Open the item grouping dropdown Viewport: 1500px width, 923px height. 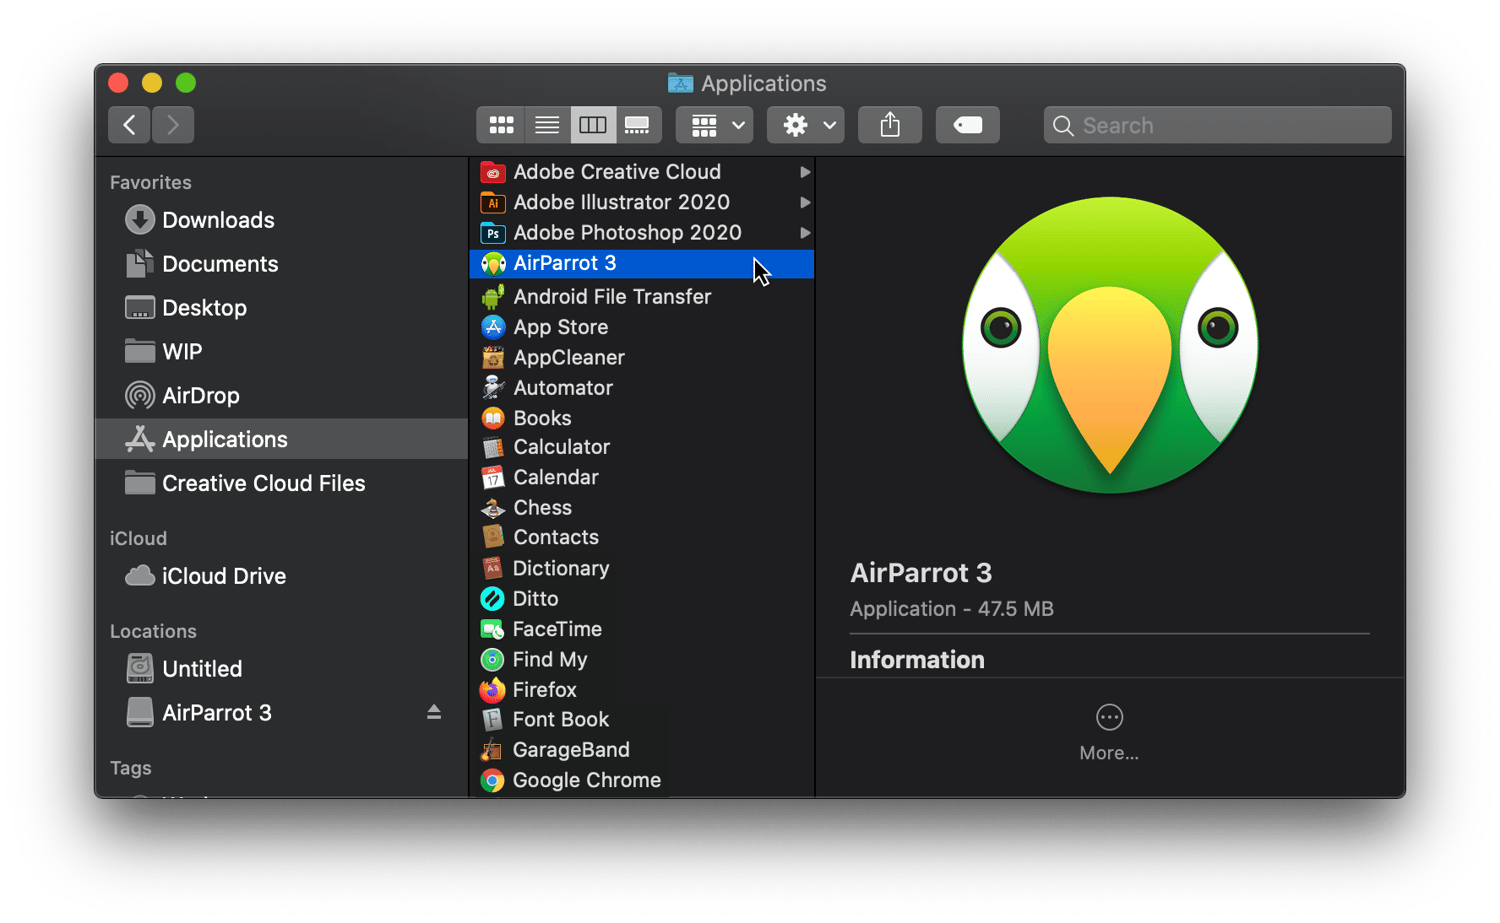click(x=713, y=124)
